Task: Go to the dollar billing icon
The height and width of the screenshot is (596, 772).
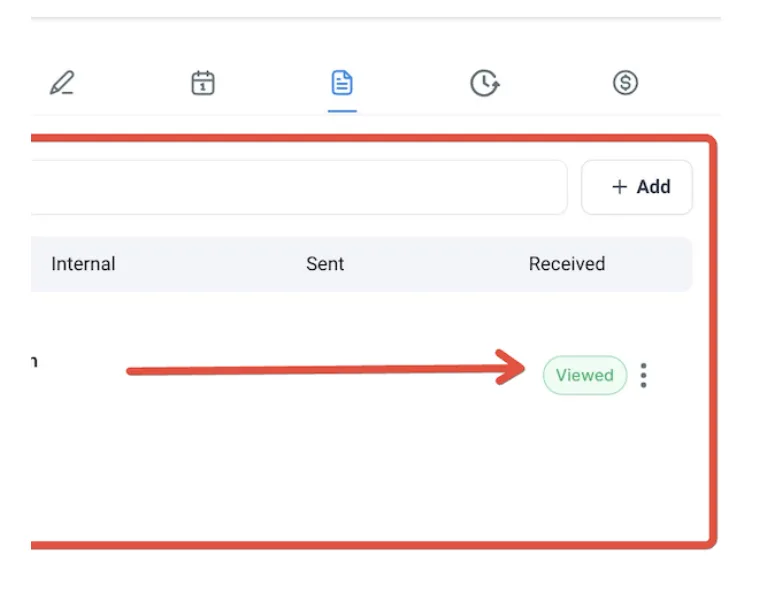Action: tap(625, 83)
